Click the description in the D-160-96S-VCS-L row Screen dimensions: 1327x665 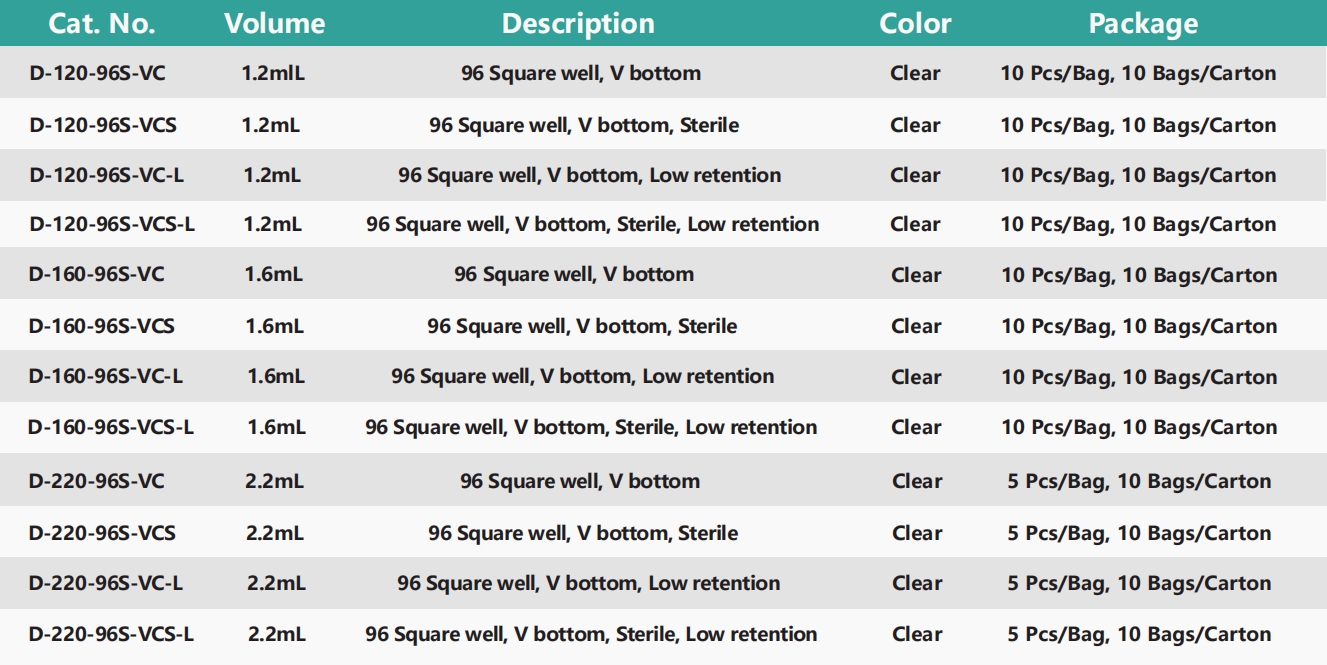[591, 427]
